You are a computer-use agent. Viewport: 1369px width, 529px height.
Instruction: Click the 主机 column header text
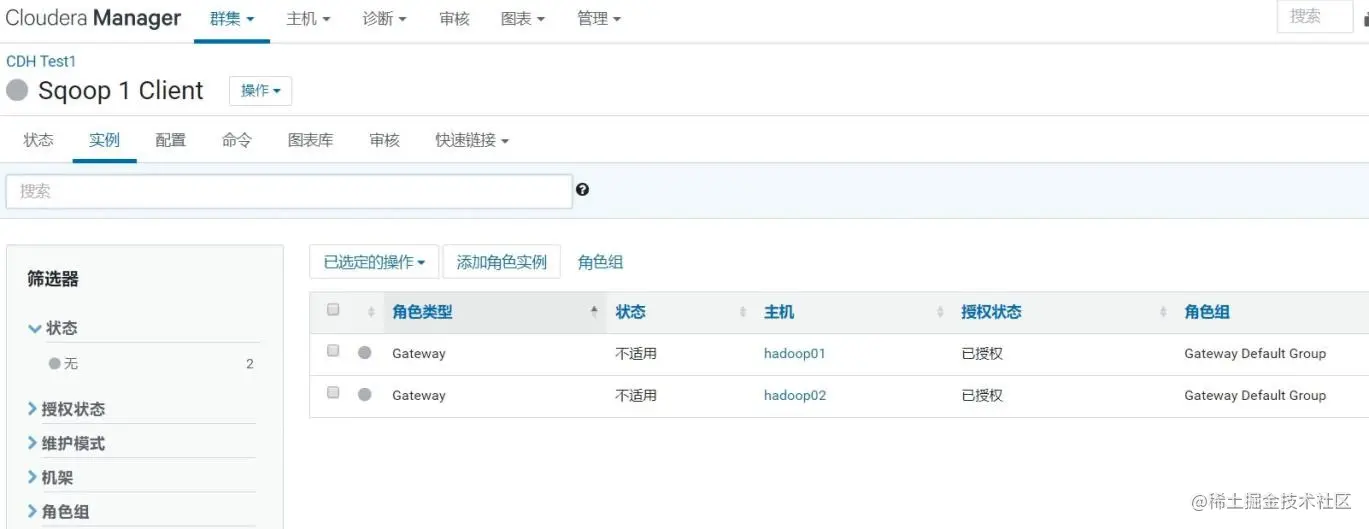tap(779, 312)
